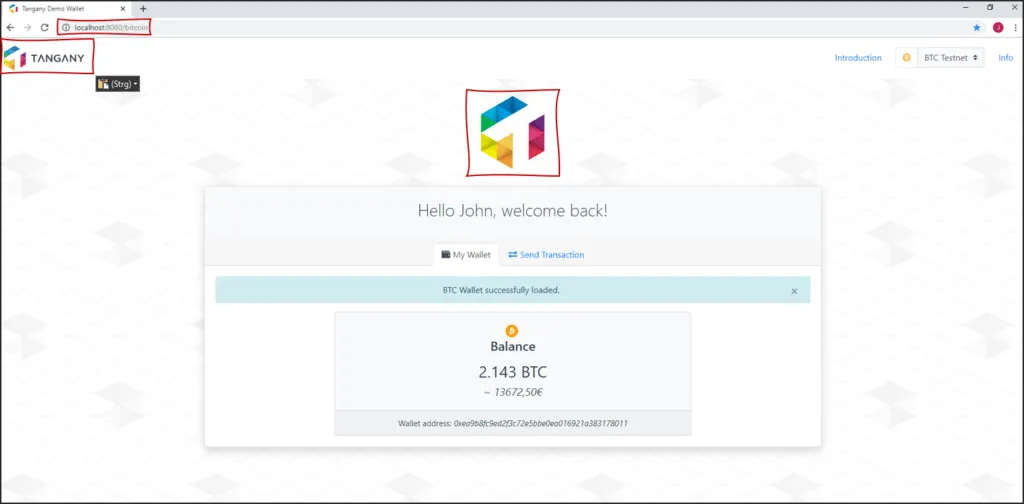Open the Introduction link

tap(858, 57)
